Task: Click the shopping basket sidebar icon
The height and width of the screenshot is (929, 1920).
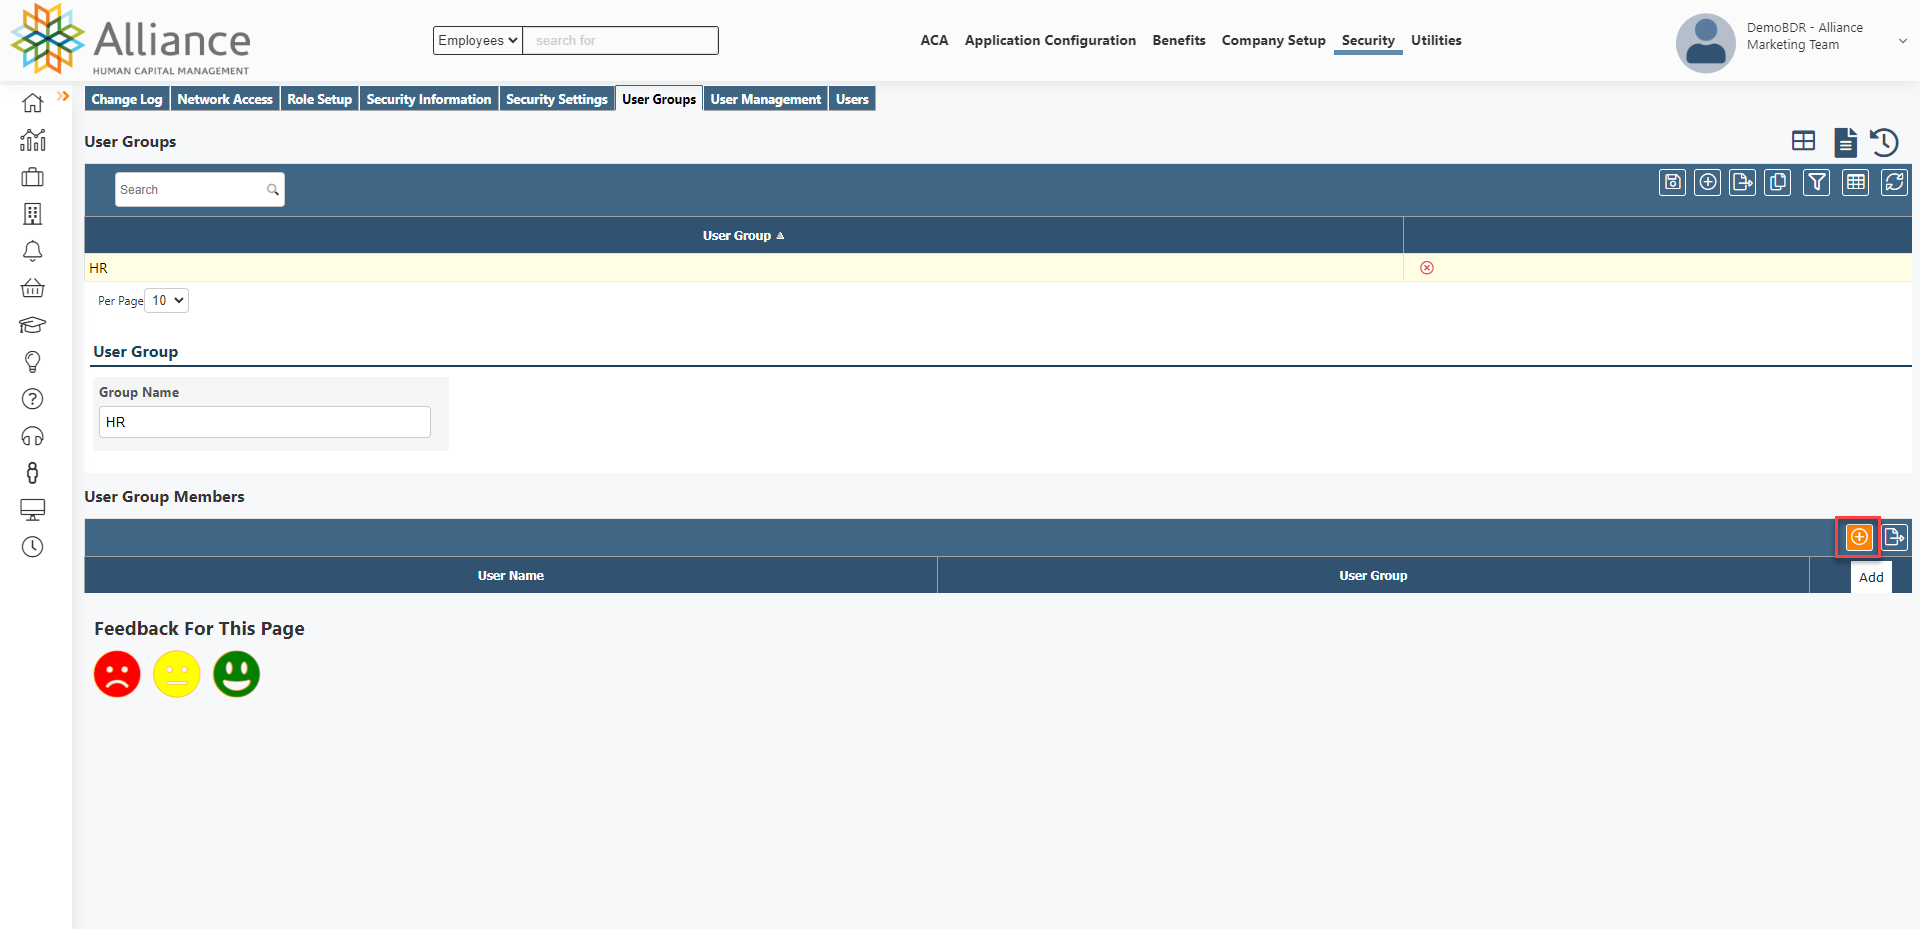Action: (x=33, y=288)
